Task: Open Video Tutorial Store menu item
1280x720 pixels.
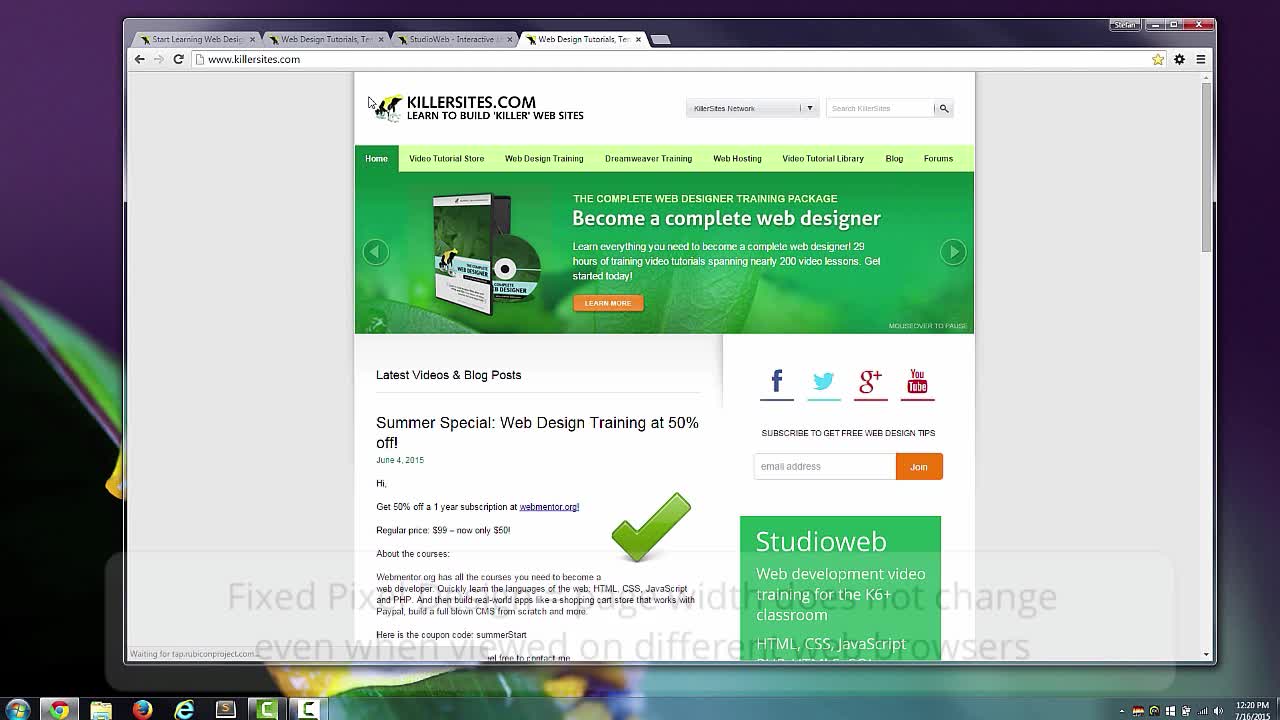Action: [x=446, y=158]
